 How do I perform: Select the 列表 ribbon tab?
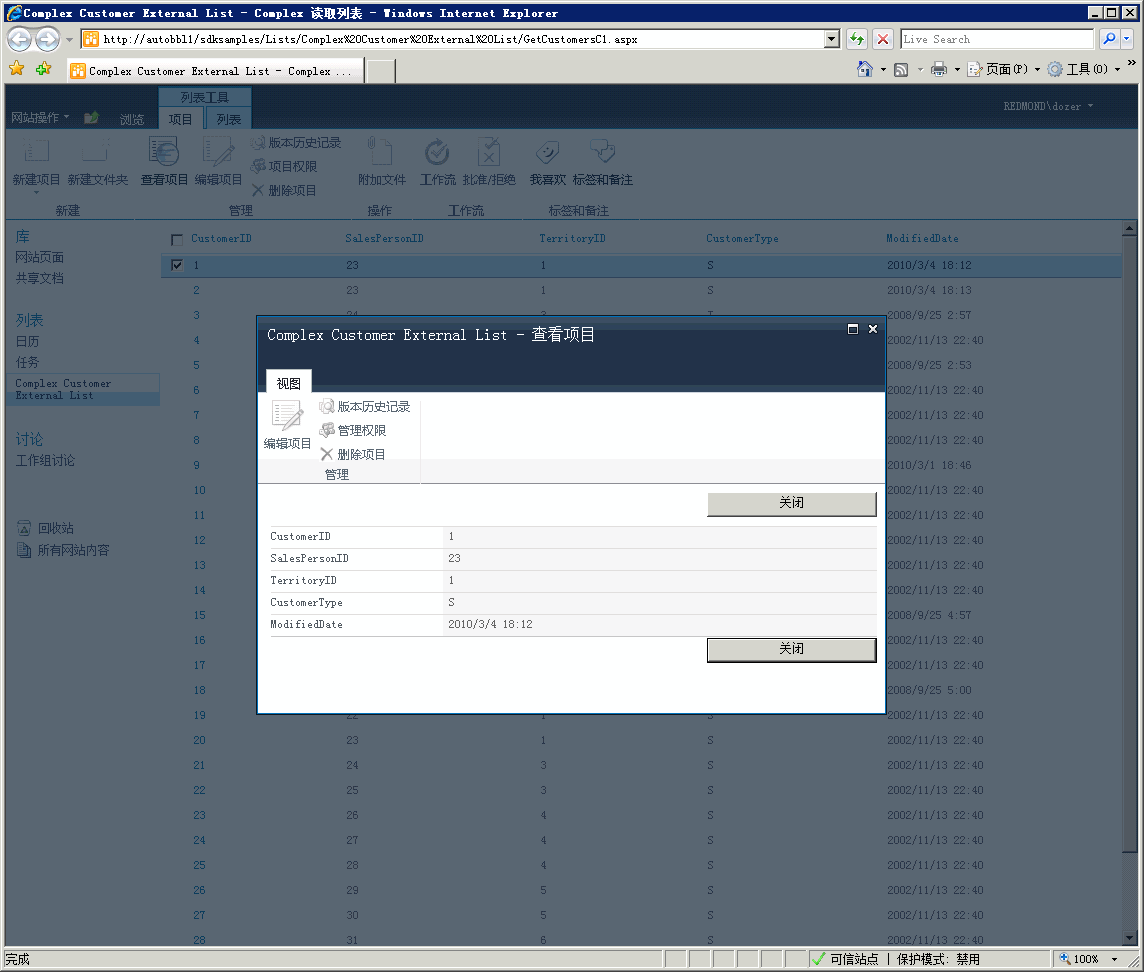click(x=228, y=119)
